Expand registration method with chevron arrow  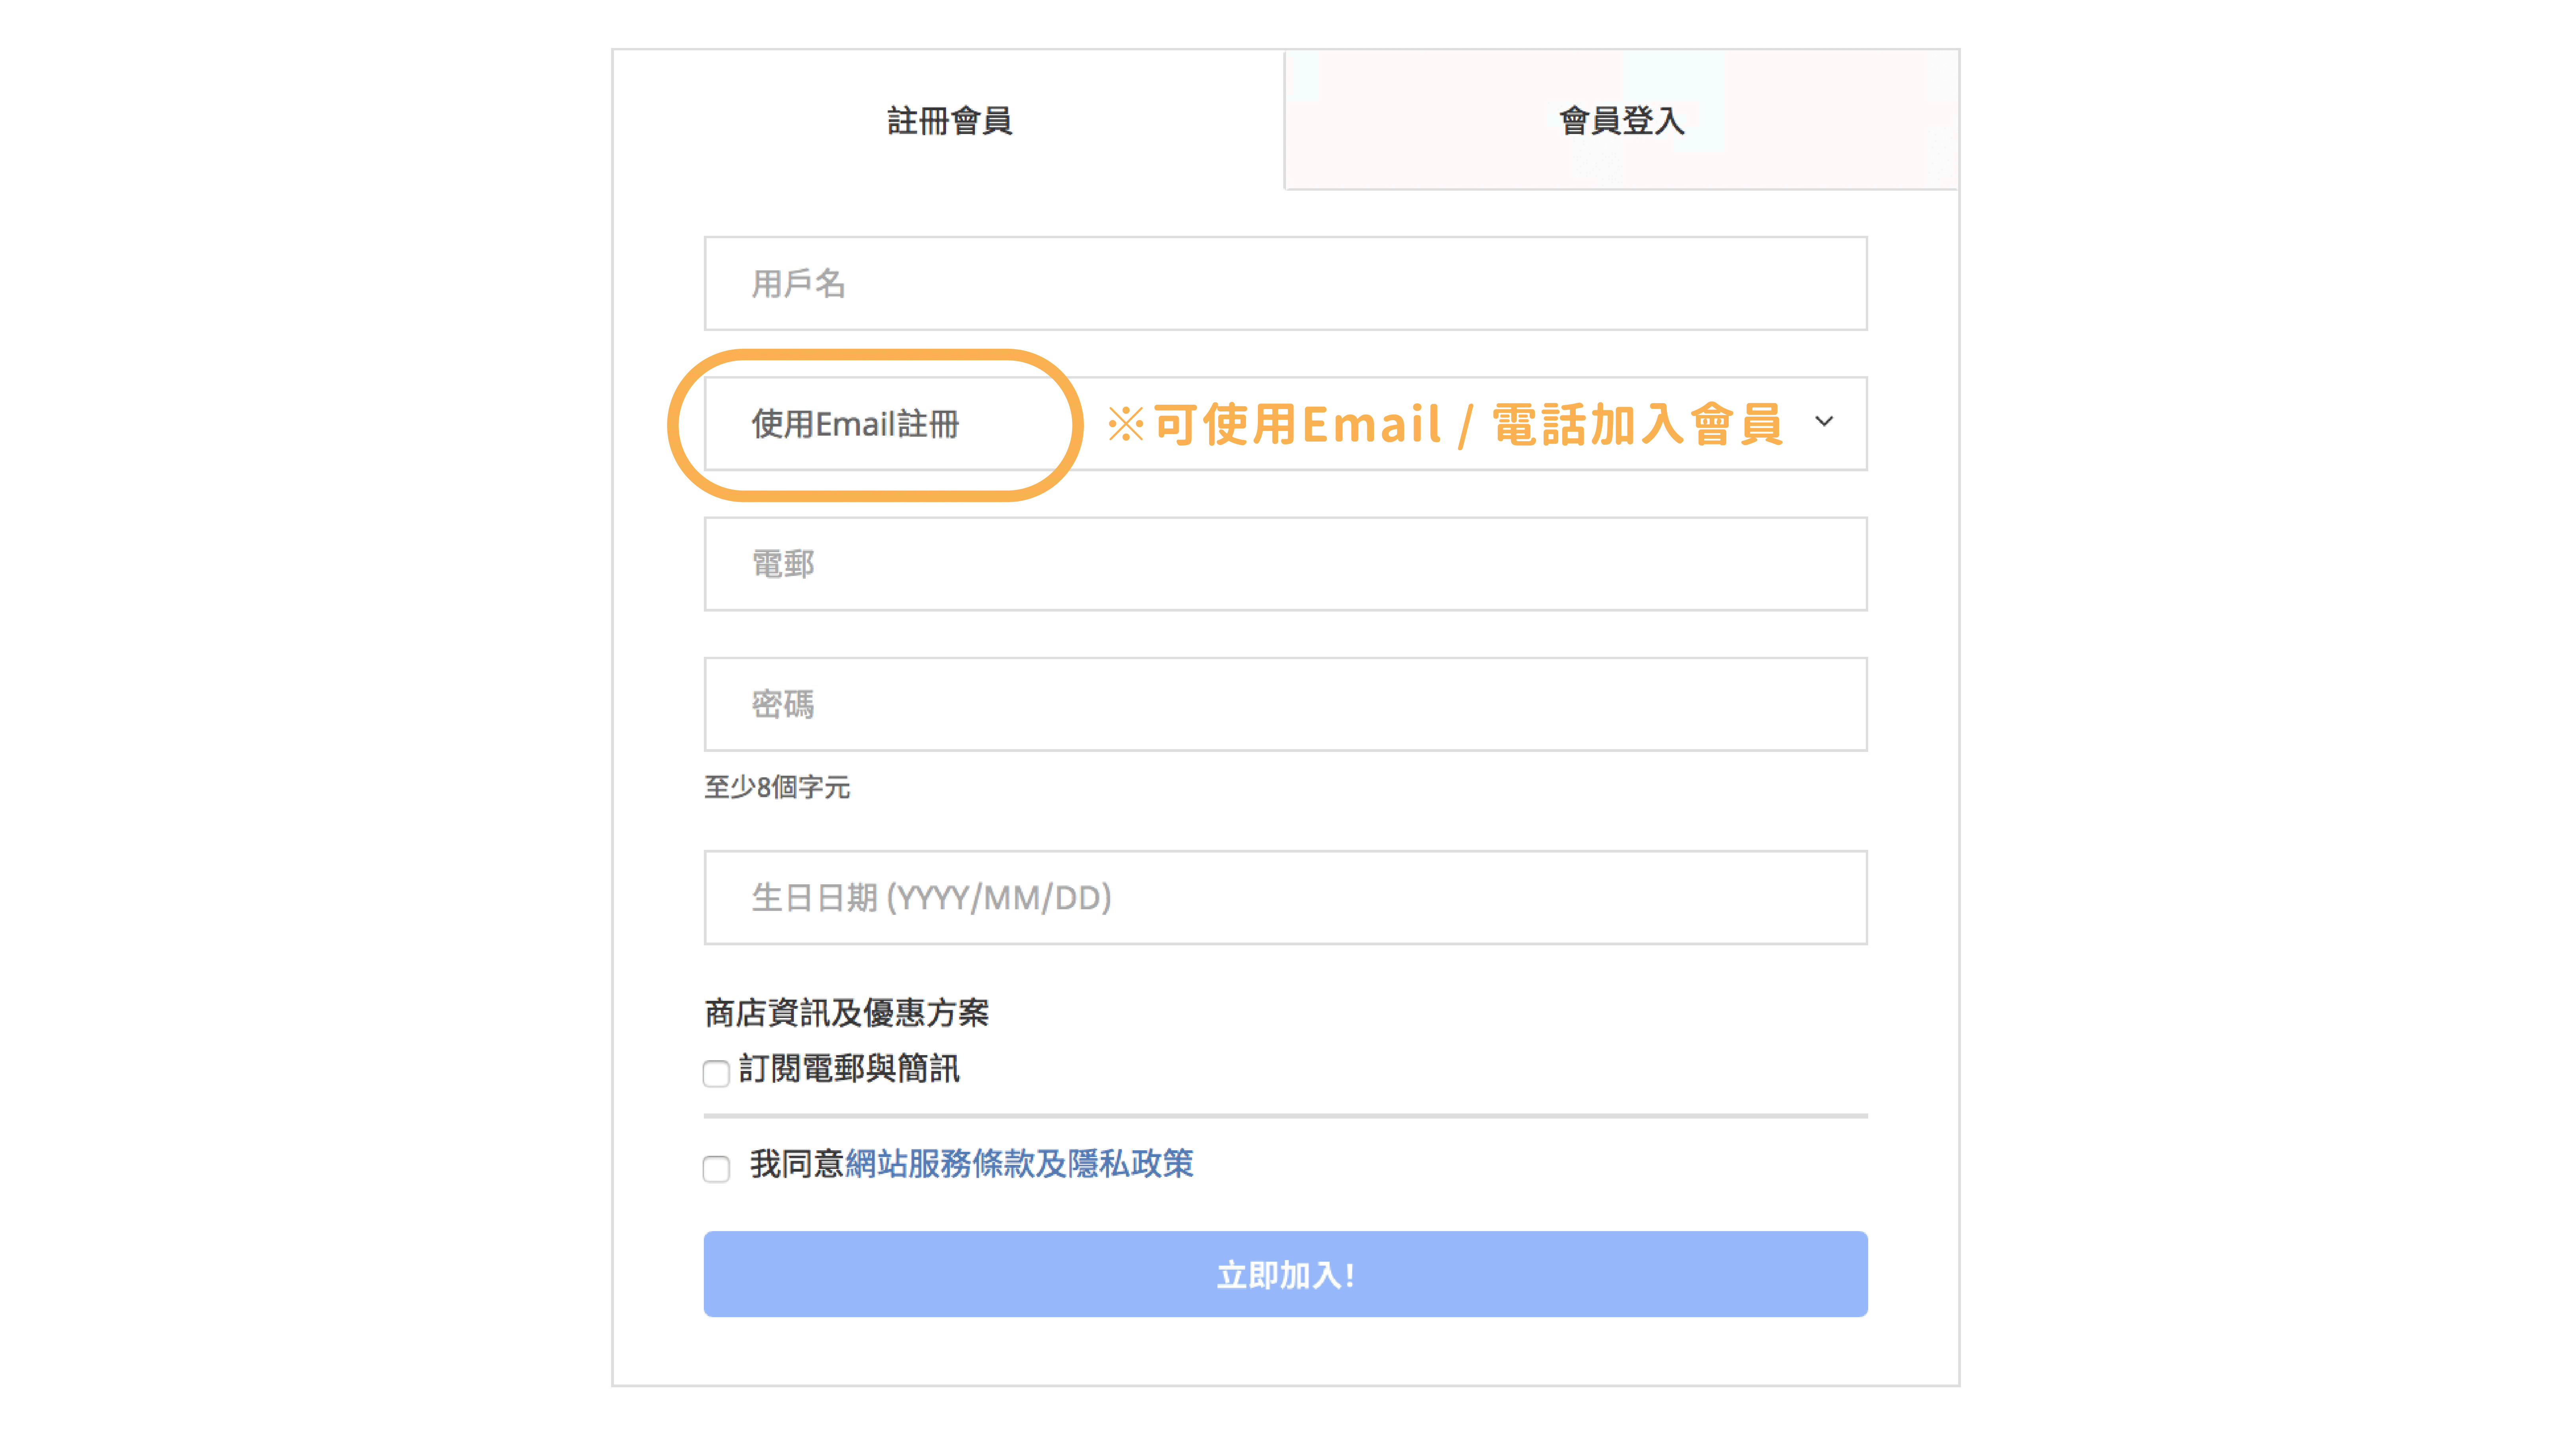1824,422
